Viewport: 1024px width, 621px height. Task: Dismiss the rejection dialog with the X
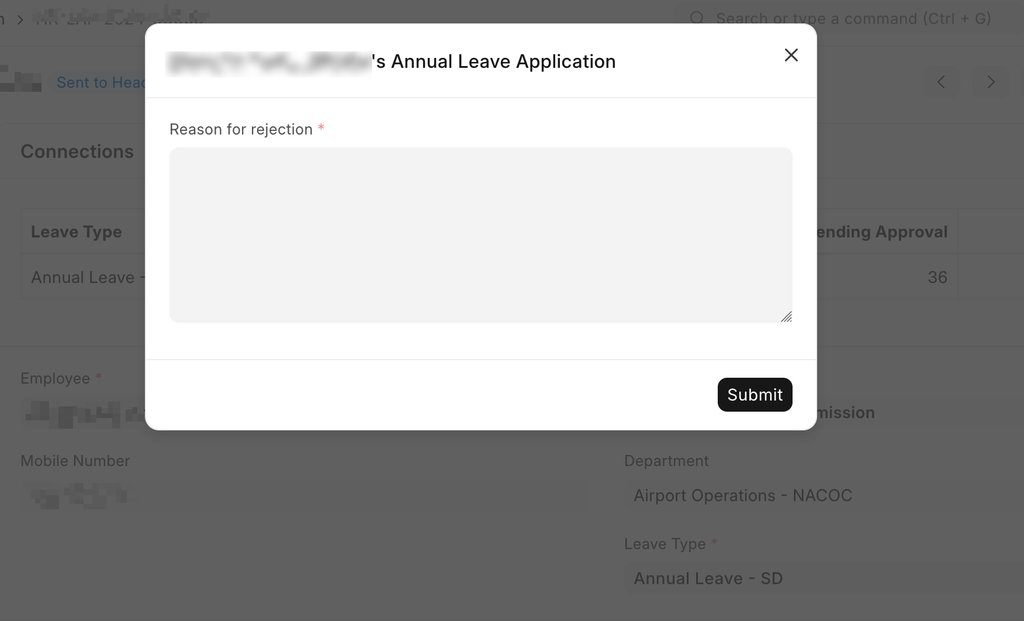[x=791, y=55]
